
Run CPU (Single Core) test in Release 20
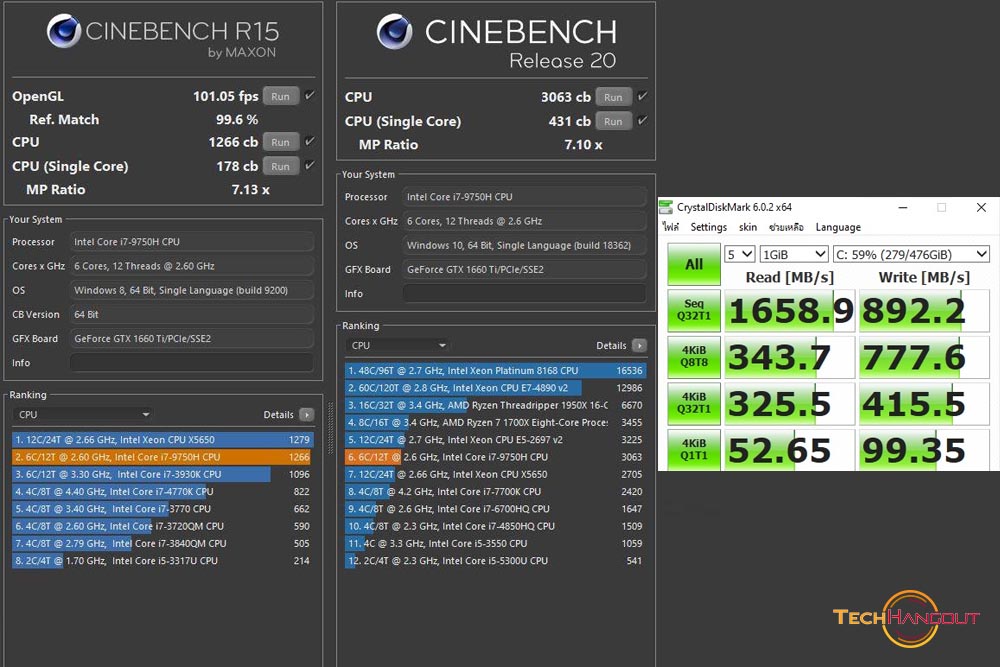(x=614, y=121)
